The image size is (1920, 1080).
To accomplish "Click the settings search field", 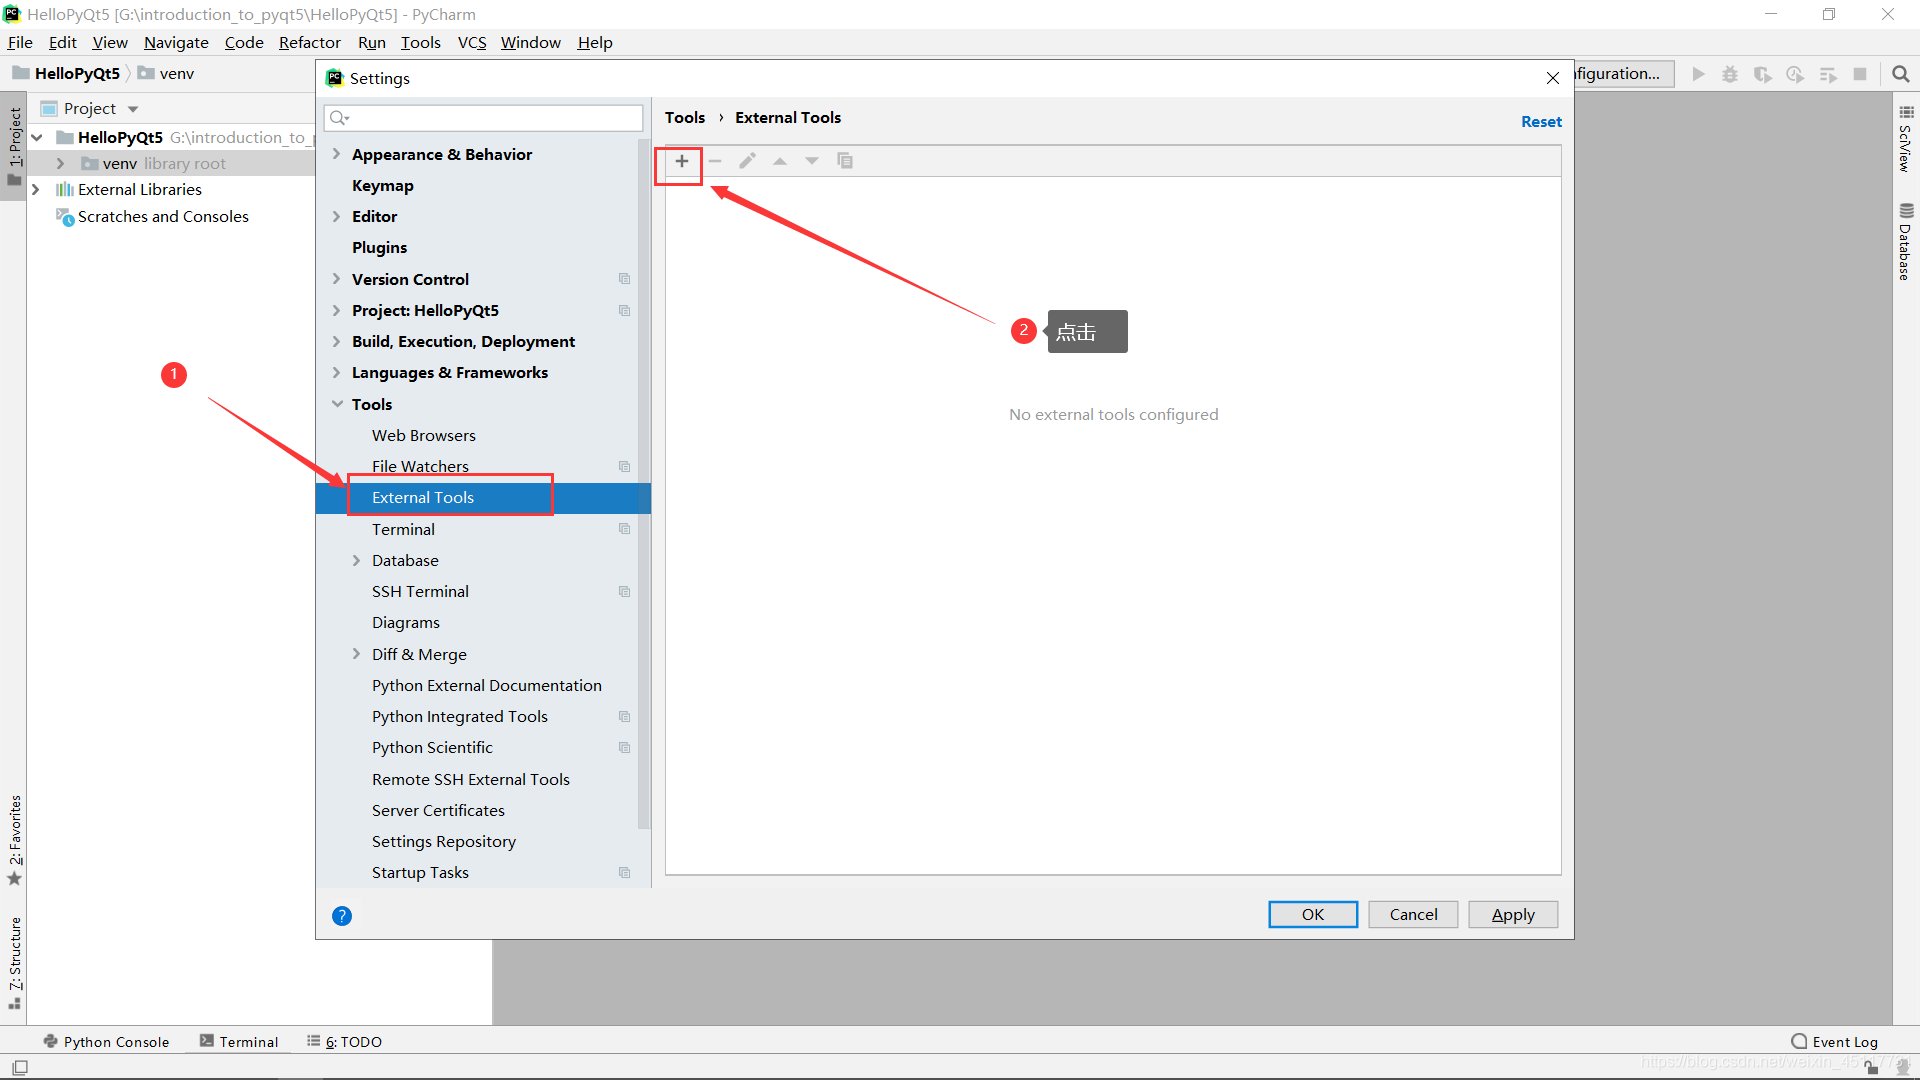I will pyautogui.click(x=490, y=118).
